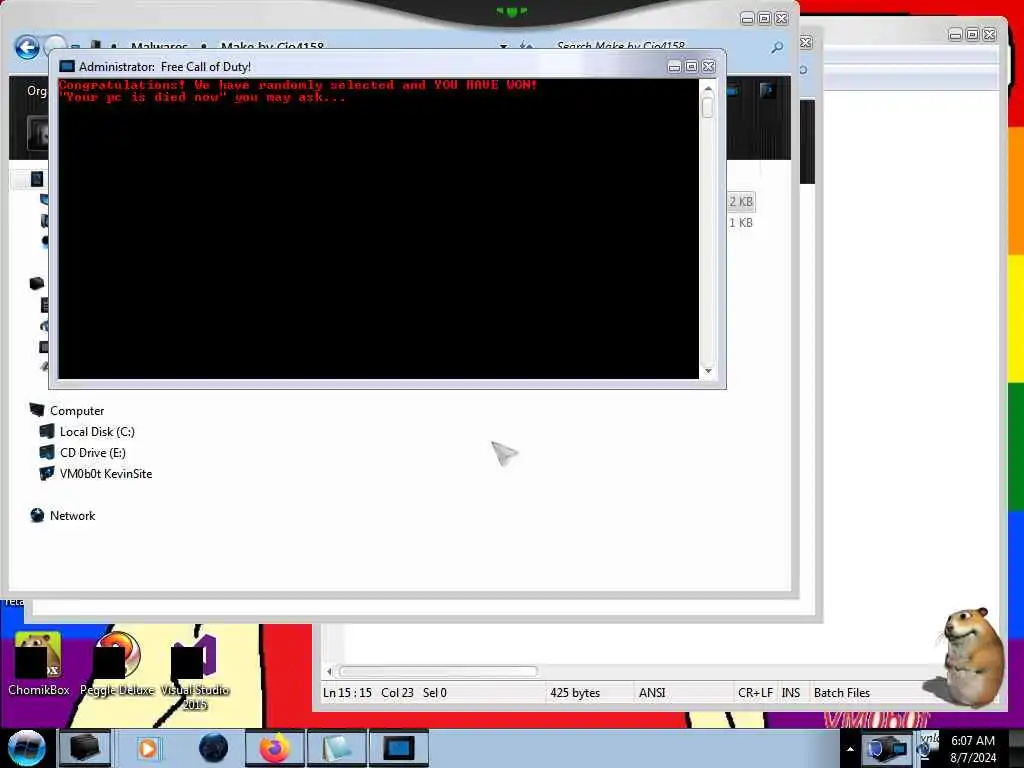Screen dimensions: 1024x768
Task: Open the address bar history dropdown arrow
Action: (x=504, y=46)
